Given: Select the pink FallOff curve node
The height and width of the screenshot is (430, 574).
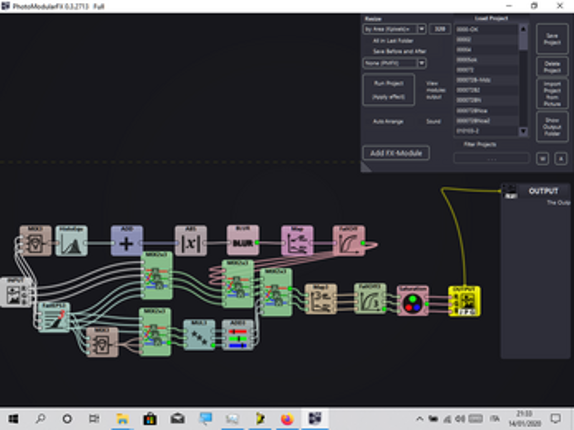Looking at the screenshot, I should pos(348,240).
